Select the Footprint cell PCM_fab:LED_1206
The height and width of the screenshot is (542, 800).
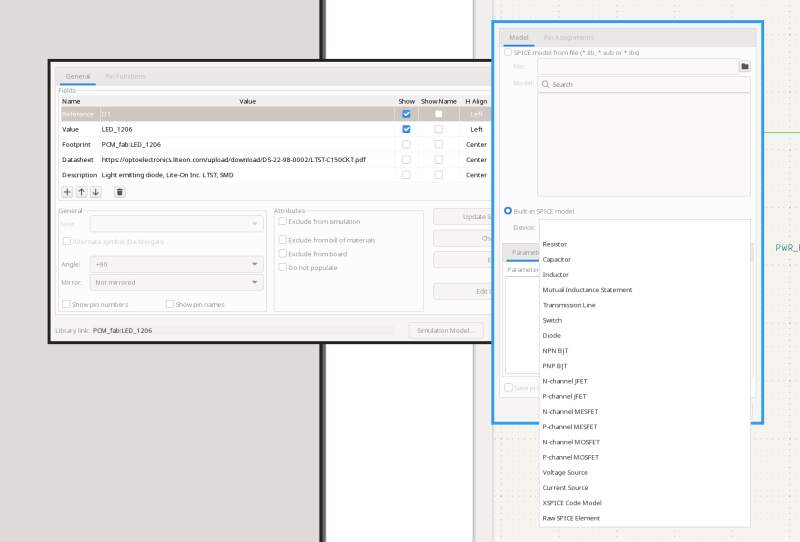point(247,144)
